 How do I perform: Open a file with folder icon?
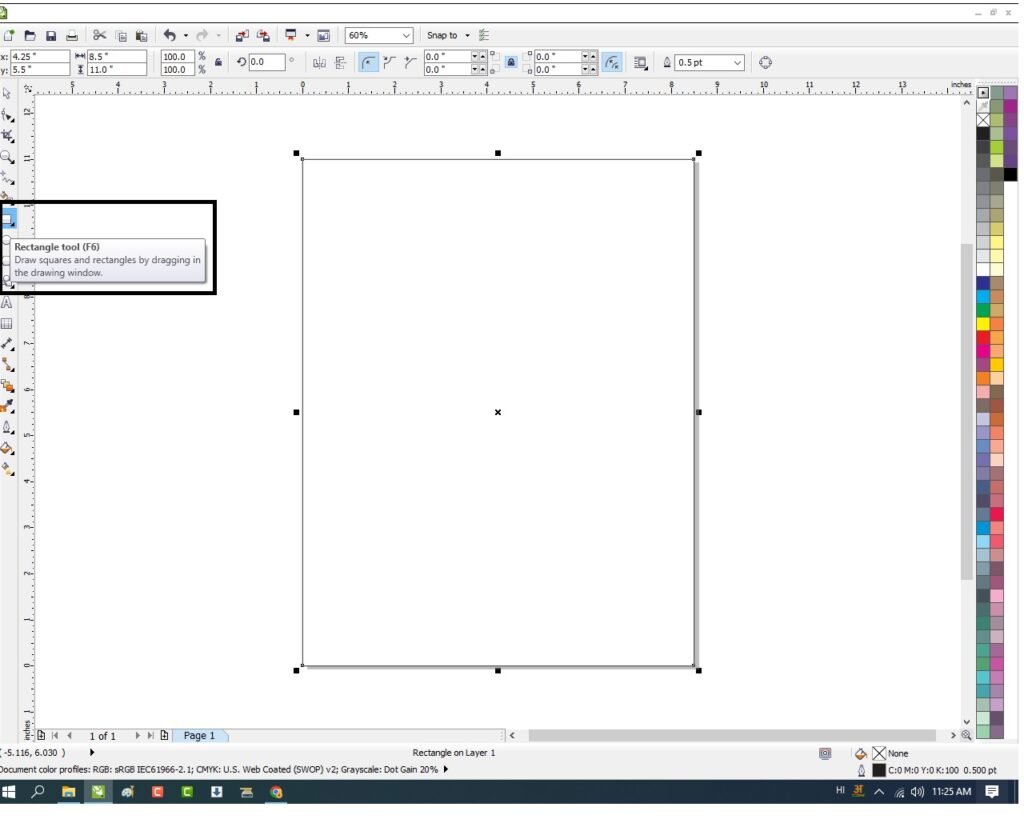30,35
